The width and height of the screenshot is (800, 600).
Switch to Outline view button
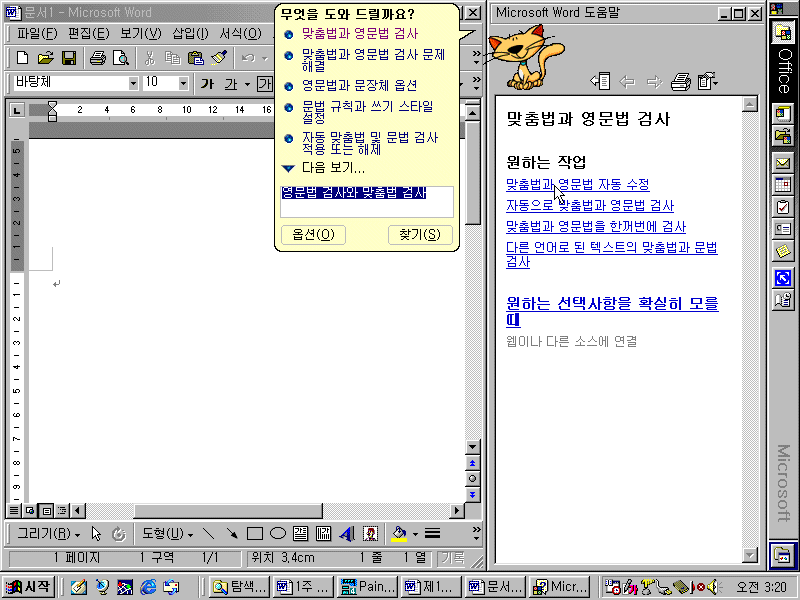click(62, 510)
